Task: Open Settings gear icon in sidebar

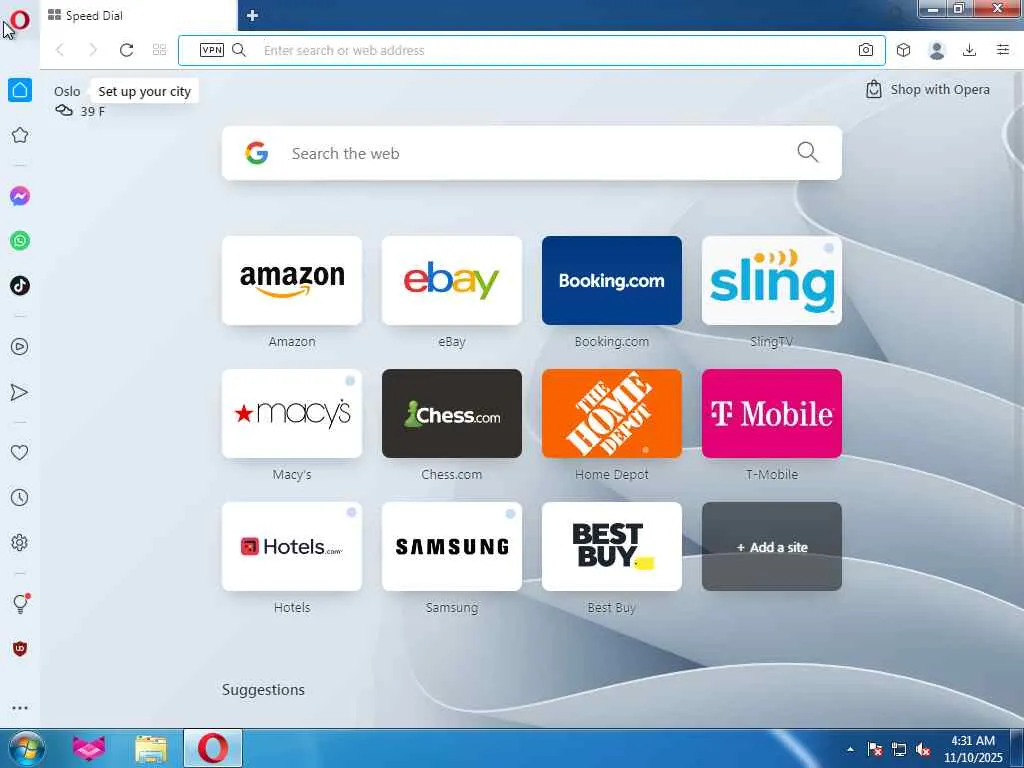Action: pos(20,542)
